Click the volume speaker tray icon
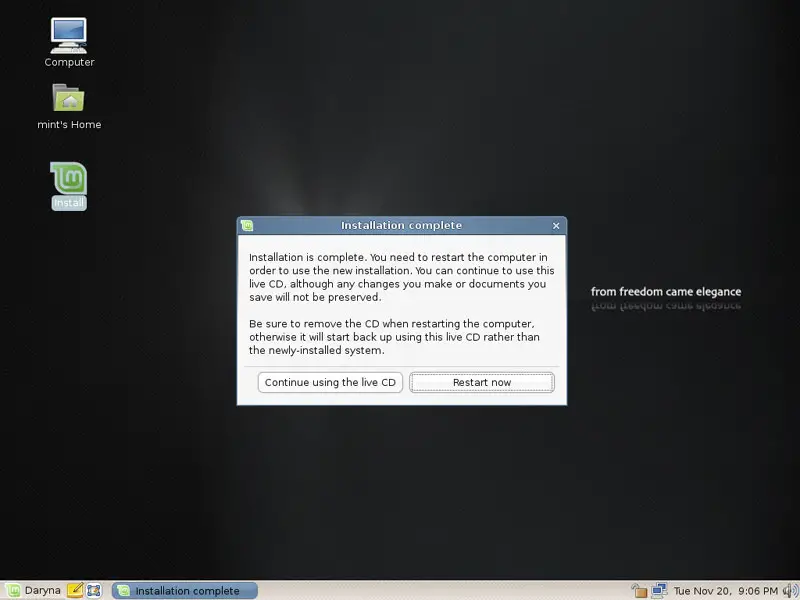The image size is (800, 600). [790, 591]
